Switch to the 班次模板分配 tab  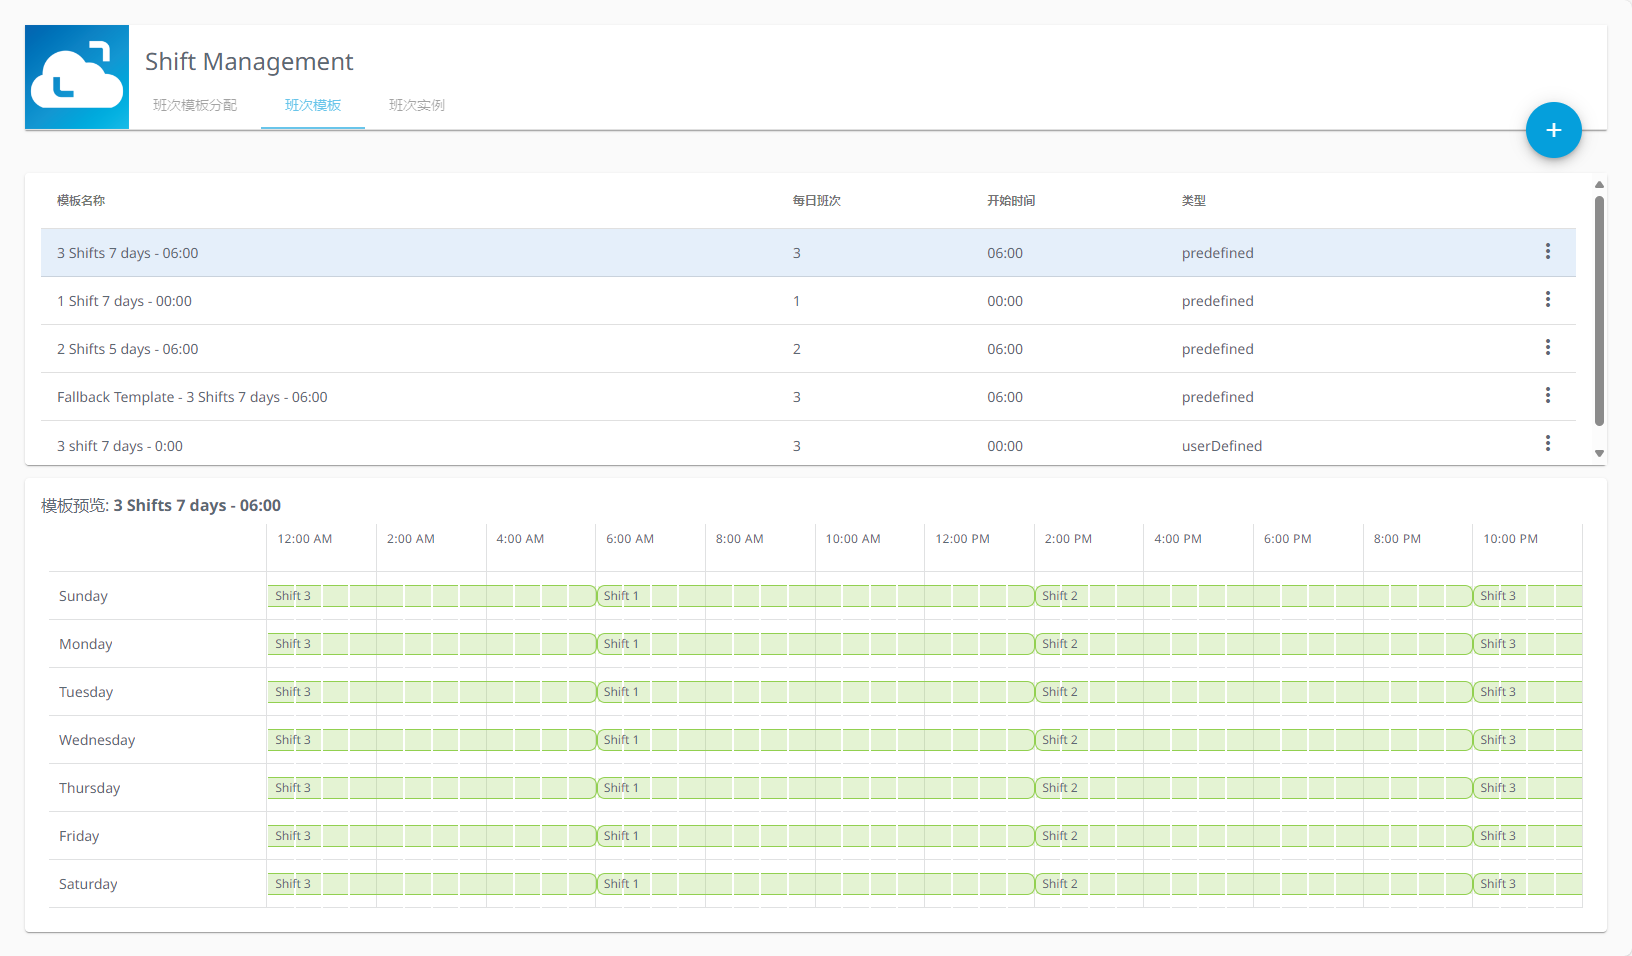tap(195, 105)
